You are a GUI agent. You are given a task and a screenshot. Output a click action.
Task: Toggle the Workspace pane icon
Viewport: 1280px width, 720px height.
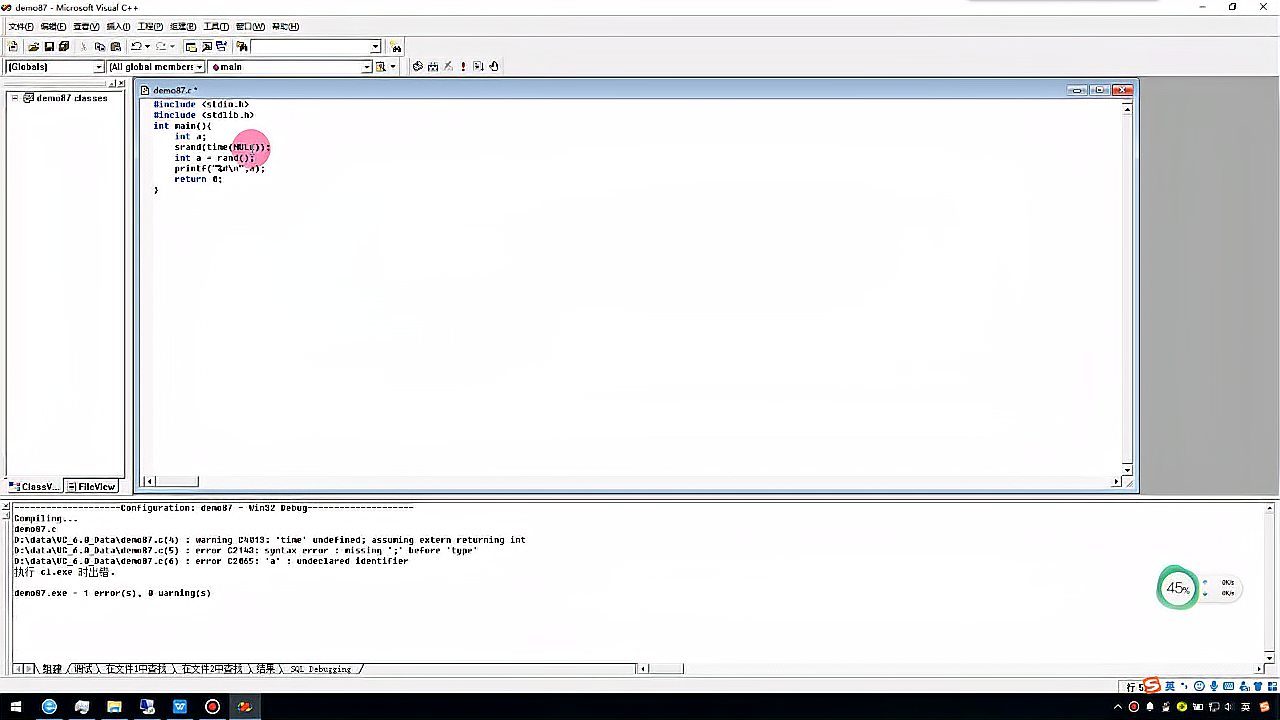pos(191,46)
